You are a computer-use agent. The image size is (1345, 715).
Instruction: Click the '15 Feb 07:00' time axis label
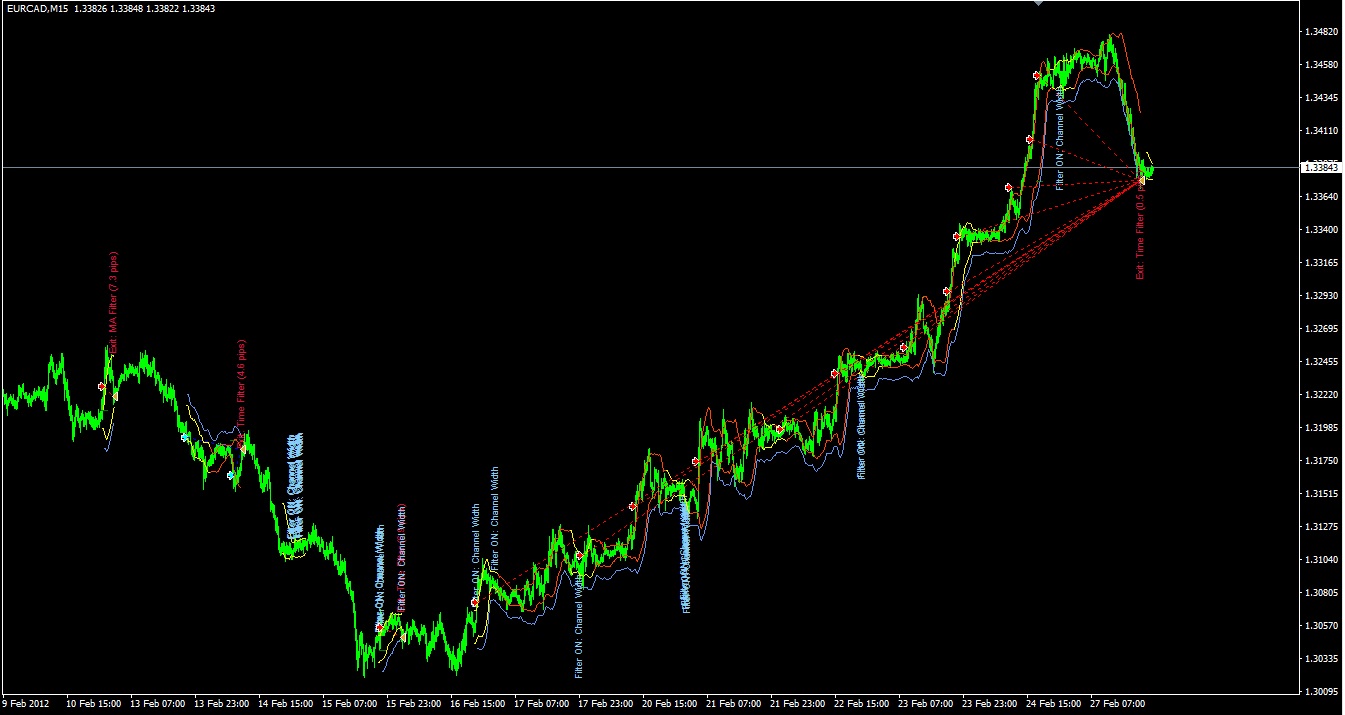[351, 704]
